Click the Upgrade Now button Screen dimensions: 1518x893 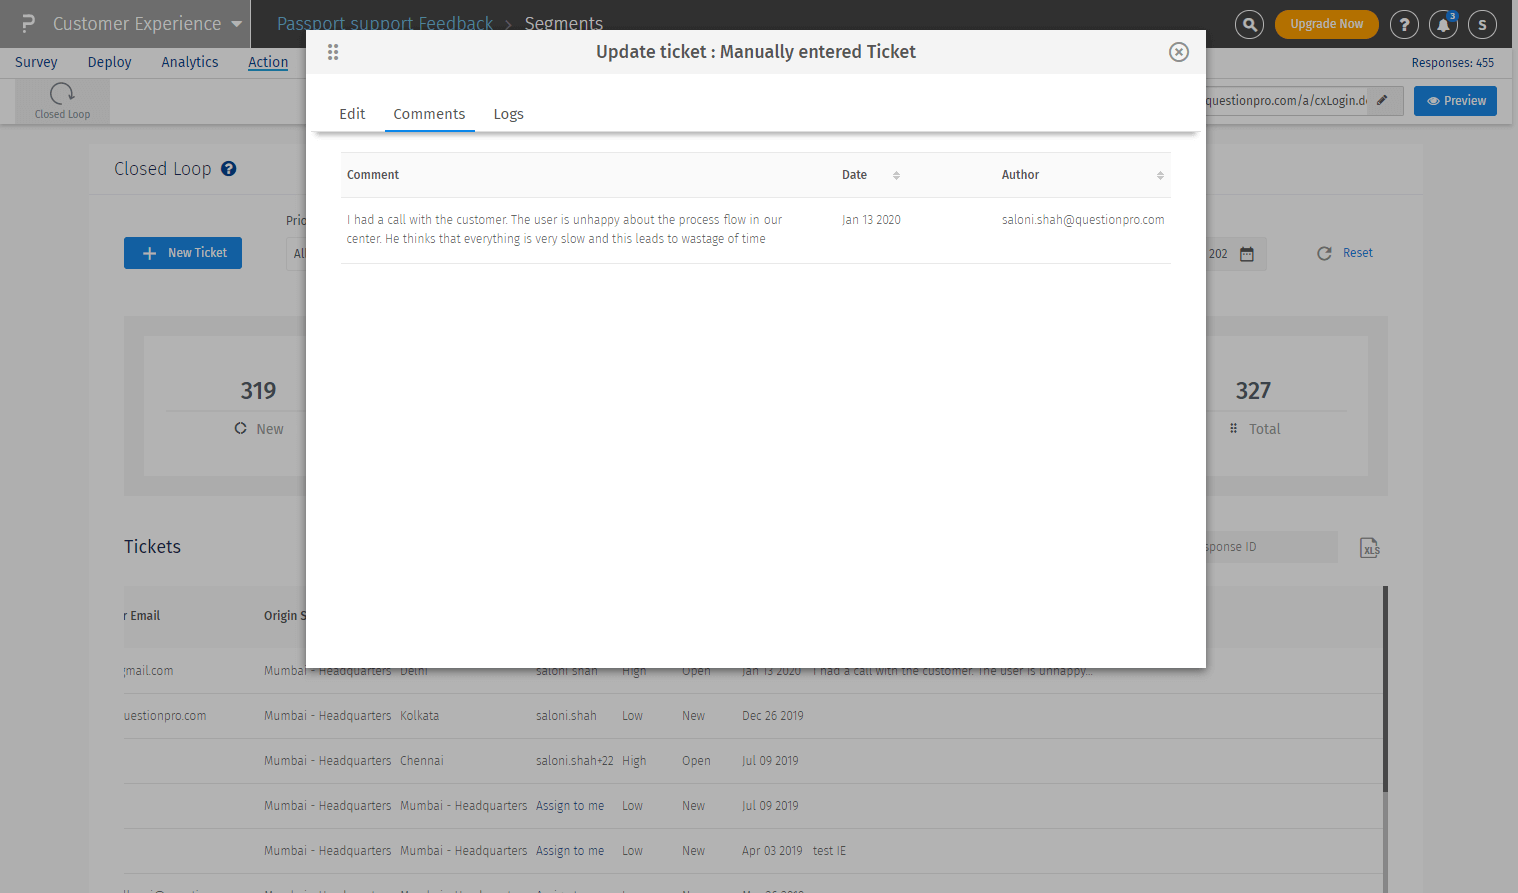1326,24
